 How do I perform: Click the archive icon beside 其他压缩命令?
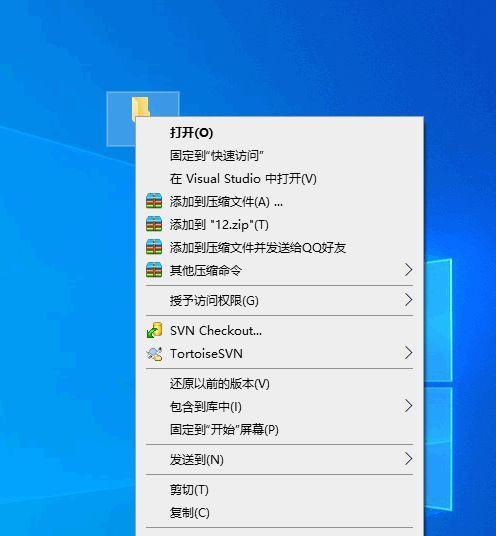[x=154, y=270]
